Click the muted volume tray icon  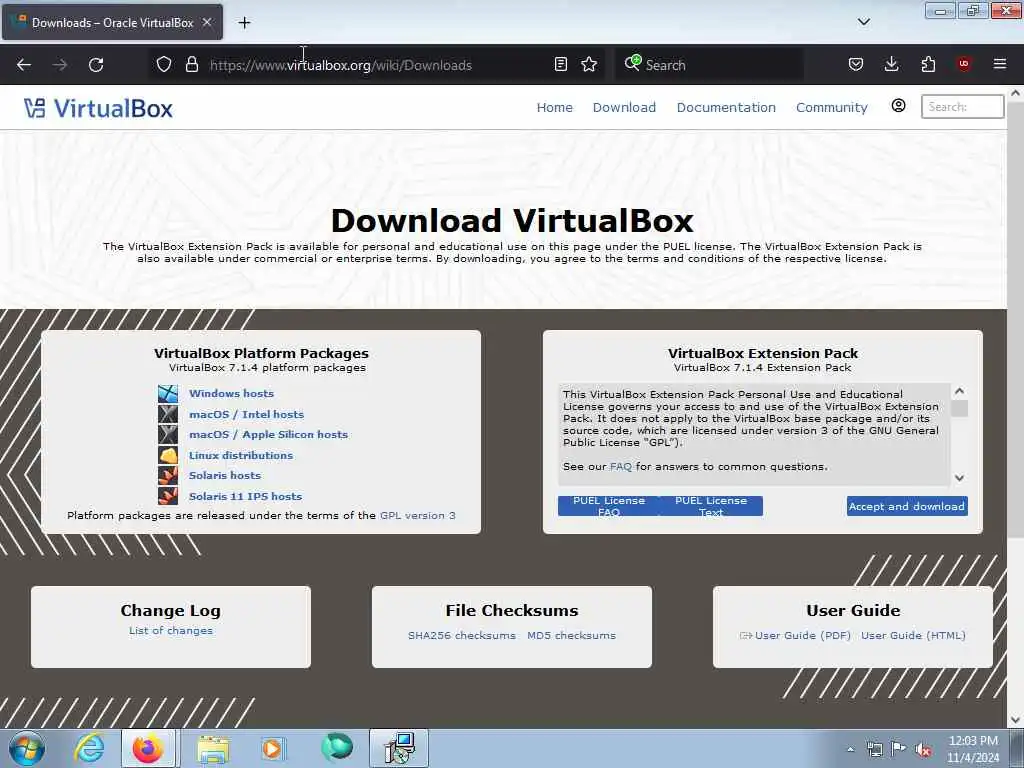click(923, 749)
